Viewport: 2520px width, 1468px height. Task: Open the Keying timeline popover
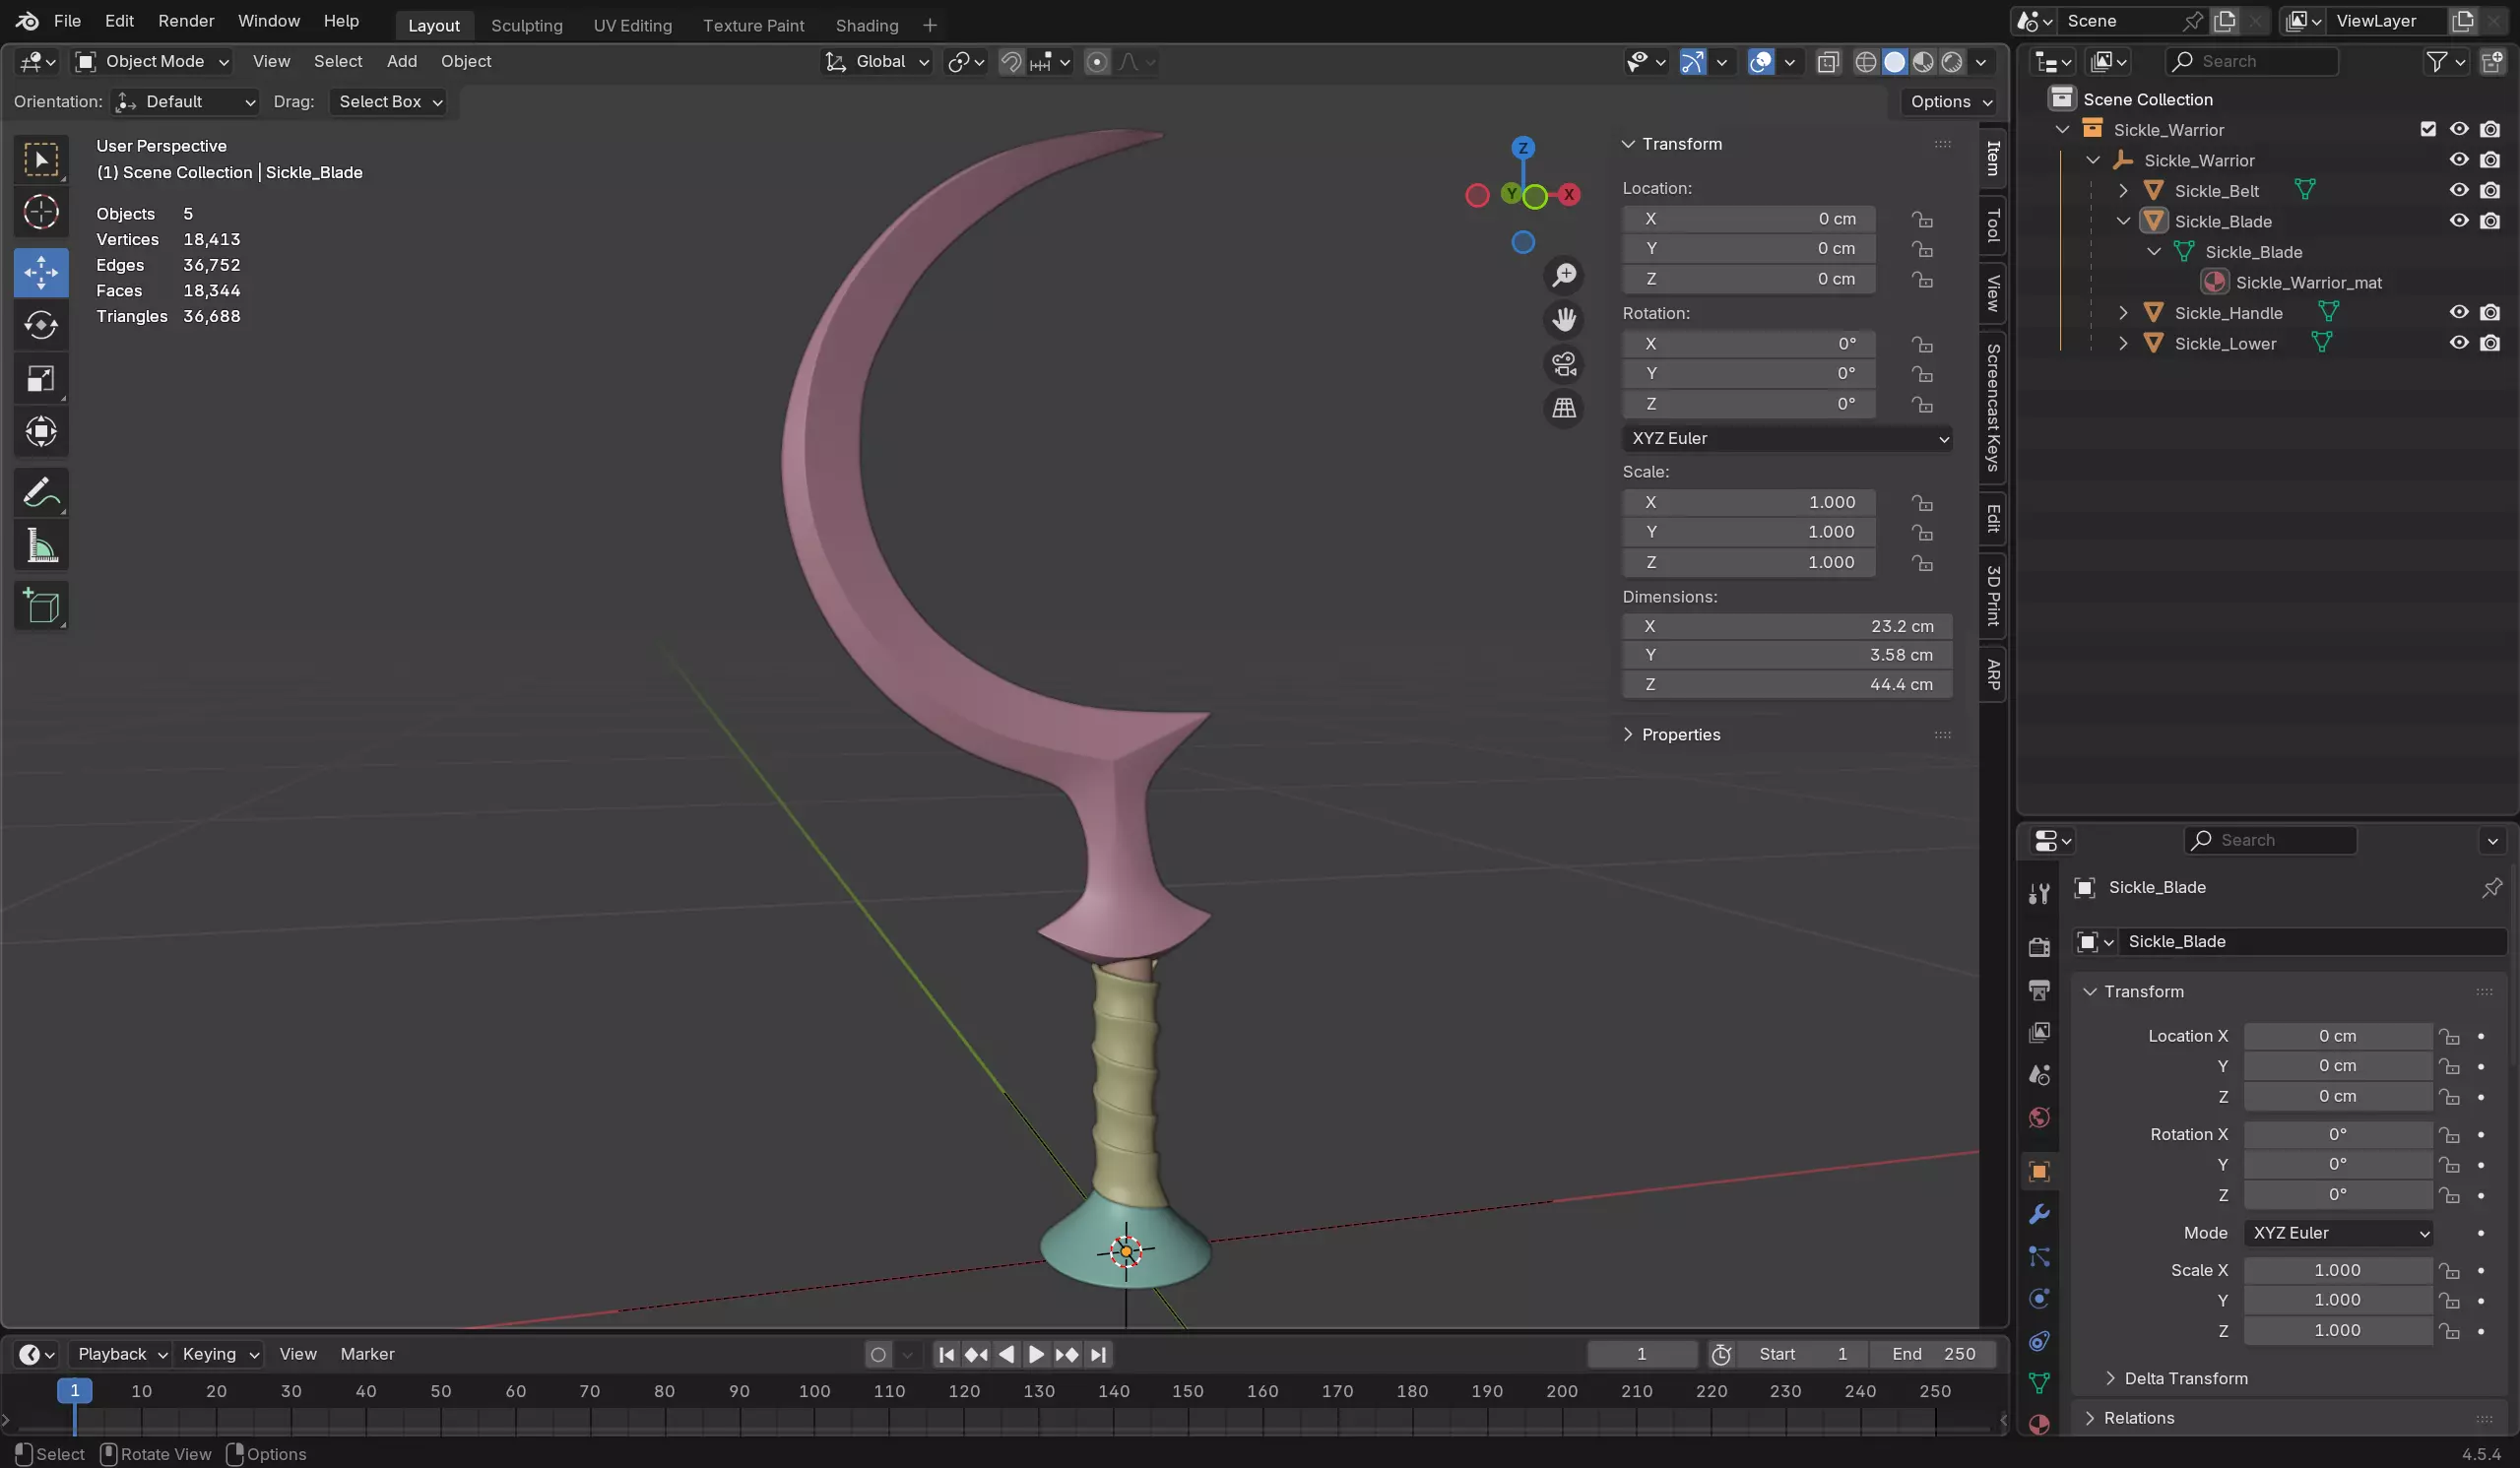coord(219,1354)
